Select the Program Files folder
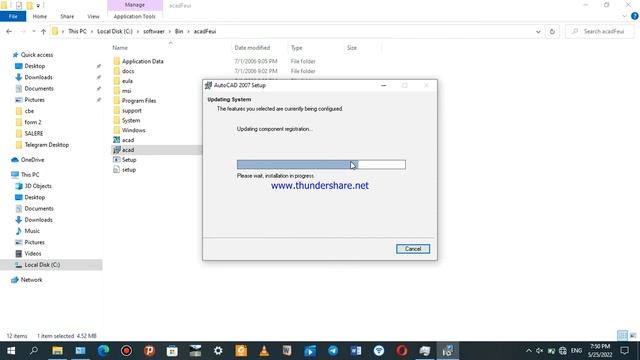This screenshot has width=640, height=360. [x=139, y=100]
